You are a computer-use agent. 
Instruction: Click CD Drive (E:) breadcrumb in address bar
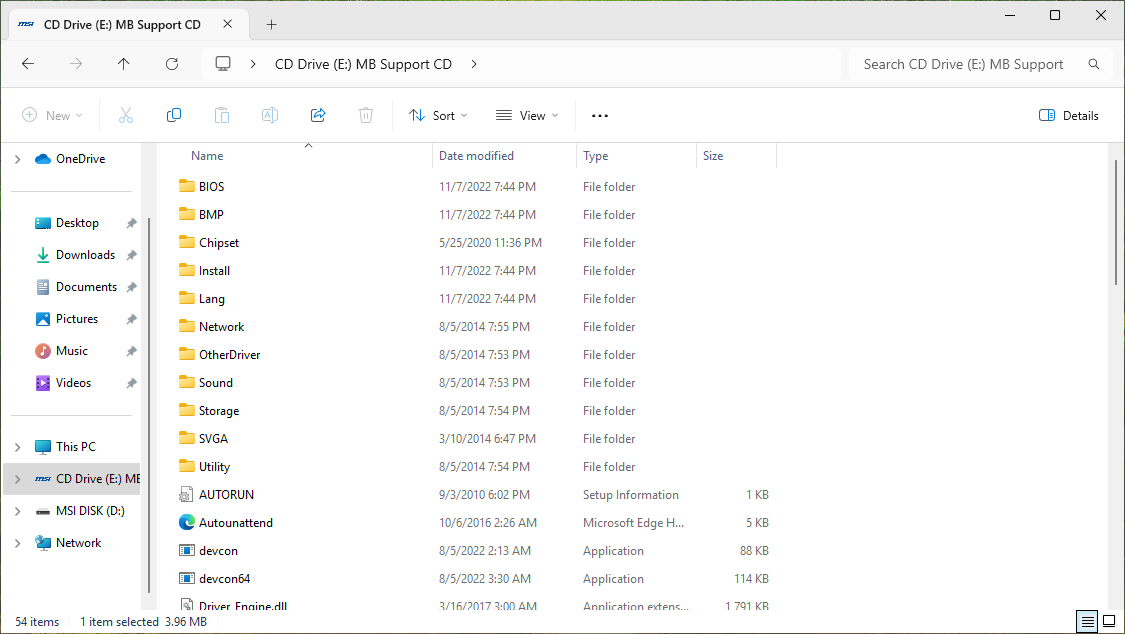363,64
